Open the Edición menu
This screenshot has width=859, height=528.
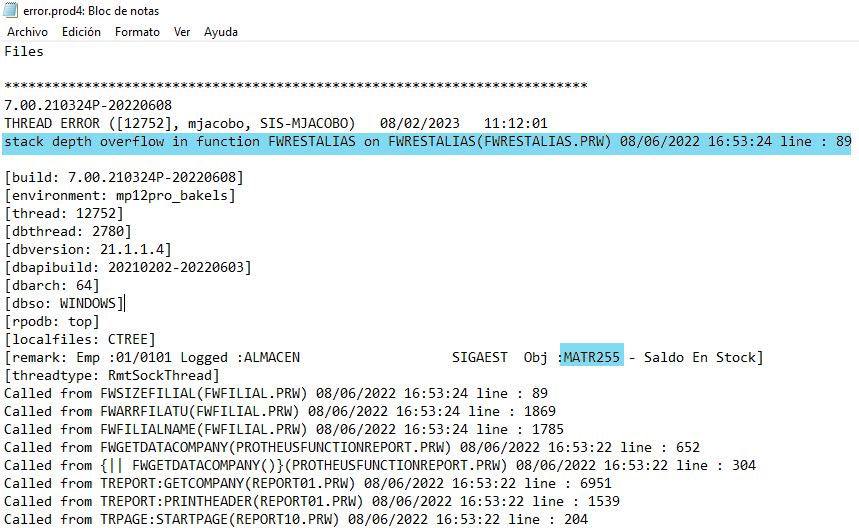pyautogui.click(x=81, y=32)
